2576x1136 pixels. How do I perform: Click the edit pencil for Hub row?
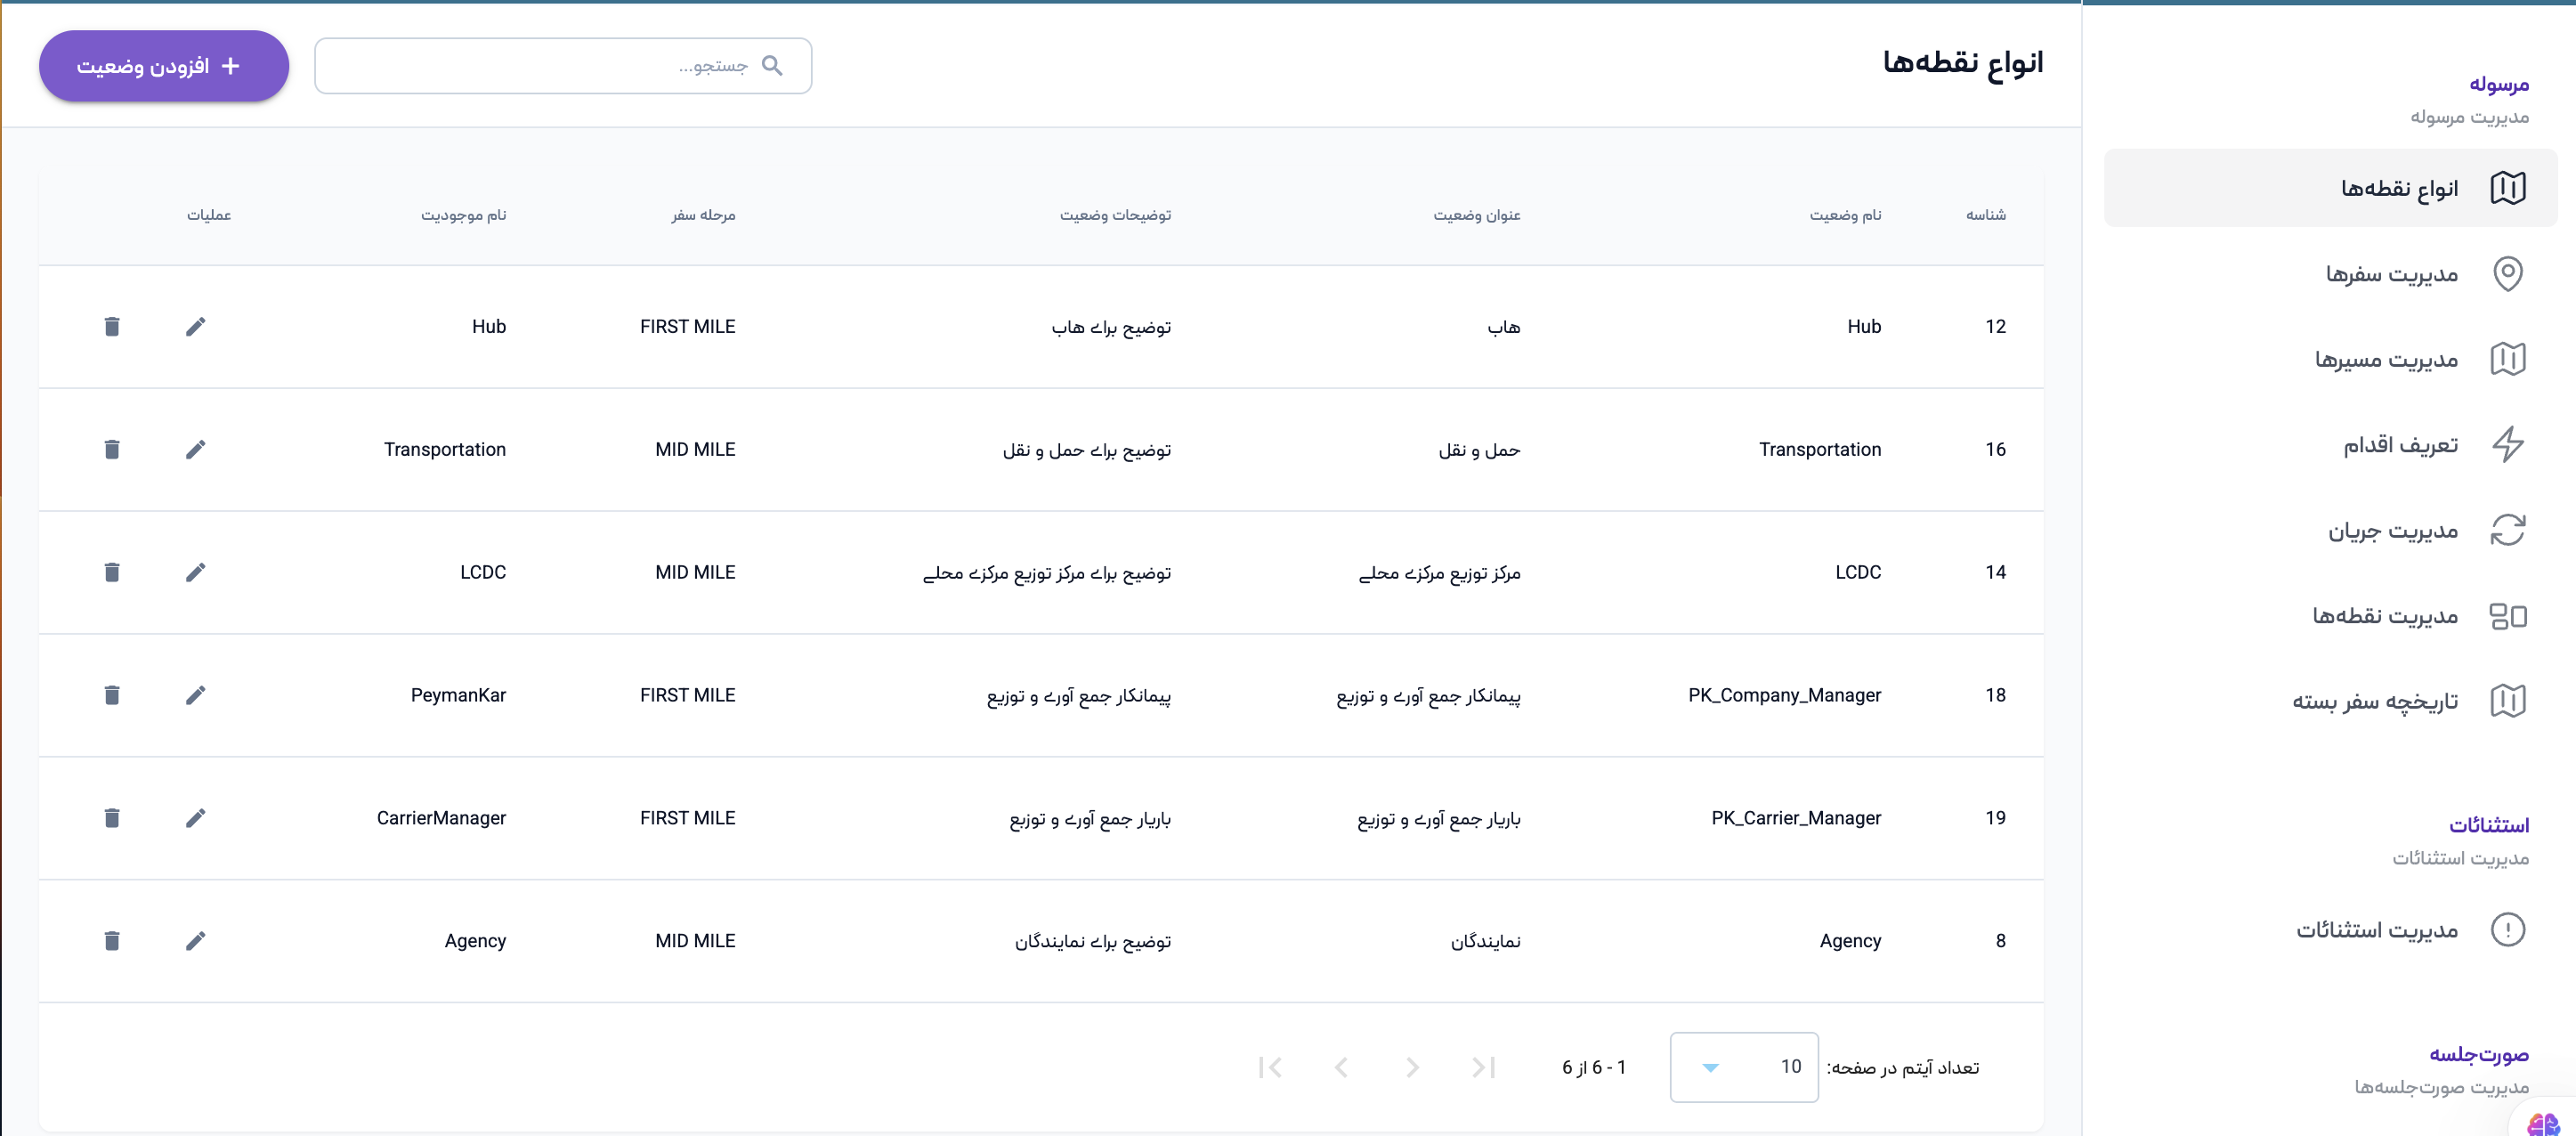click(195, 327)
